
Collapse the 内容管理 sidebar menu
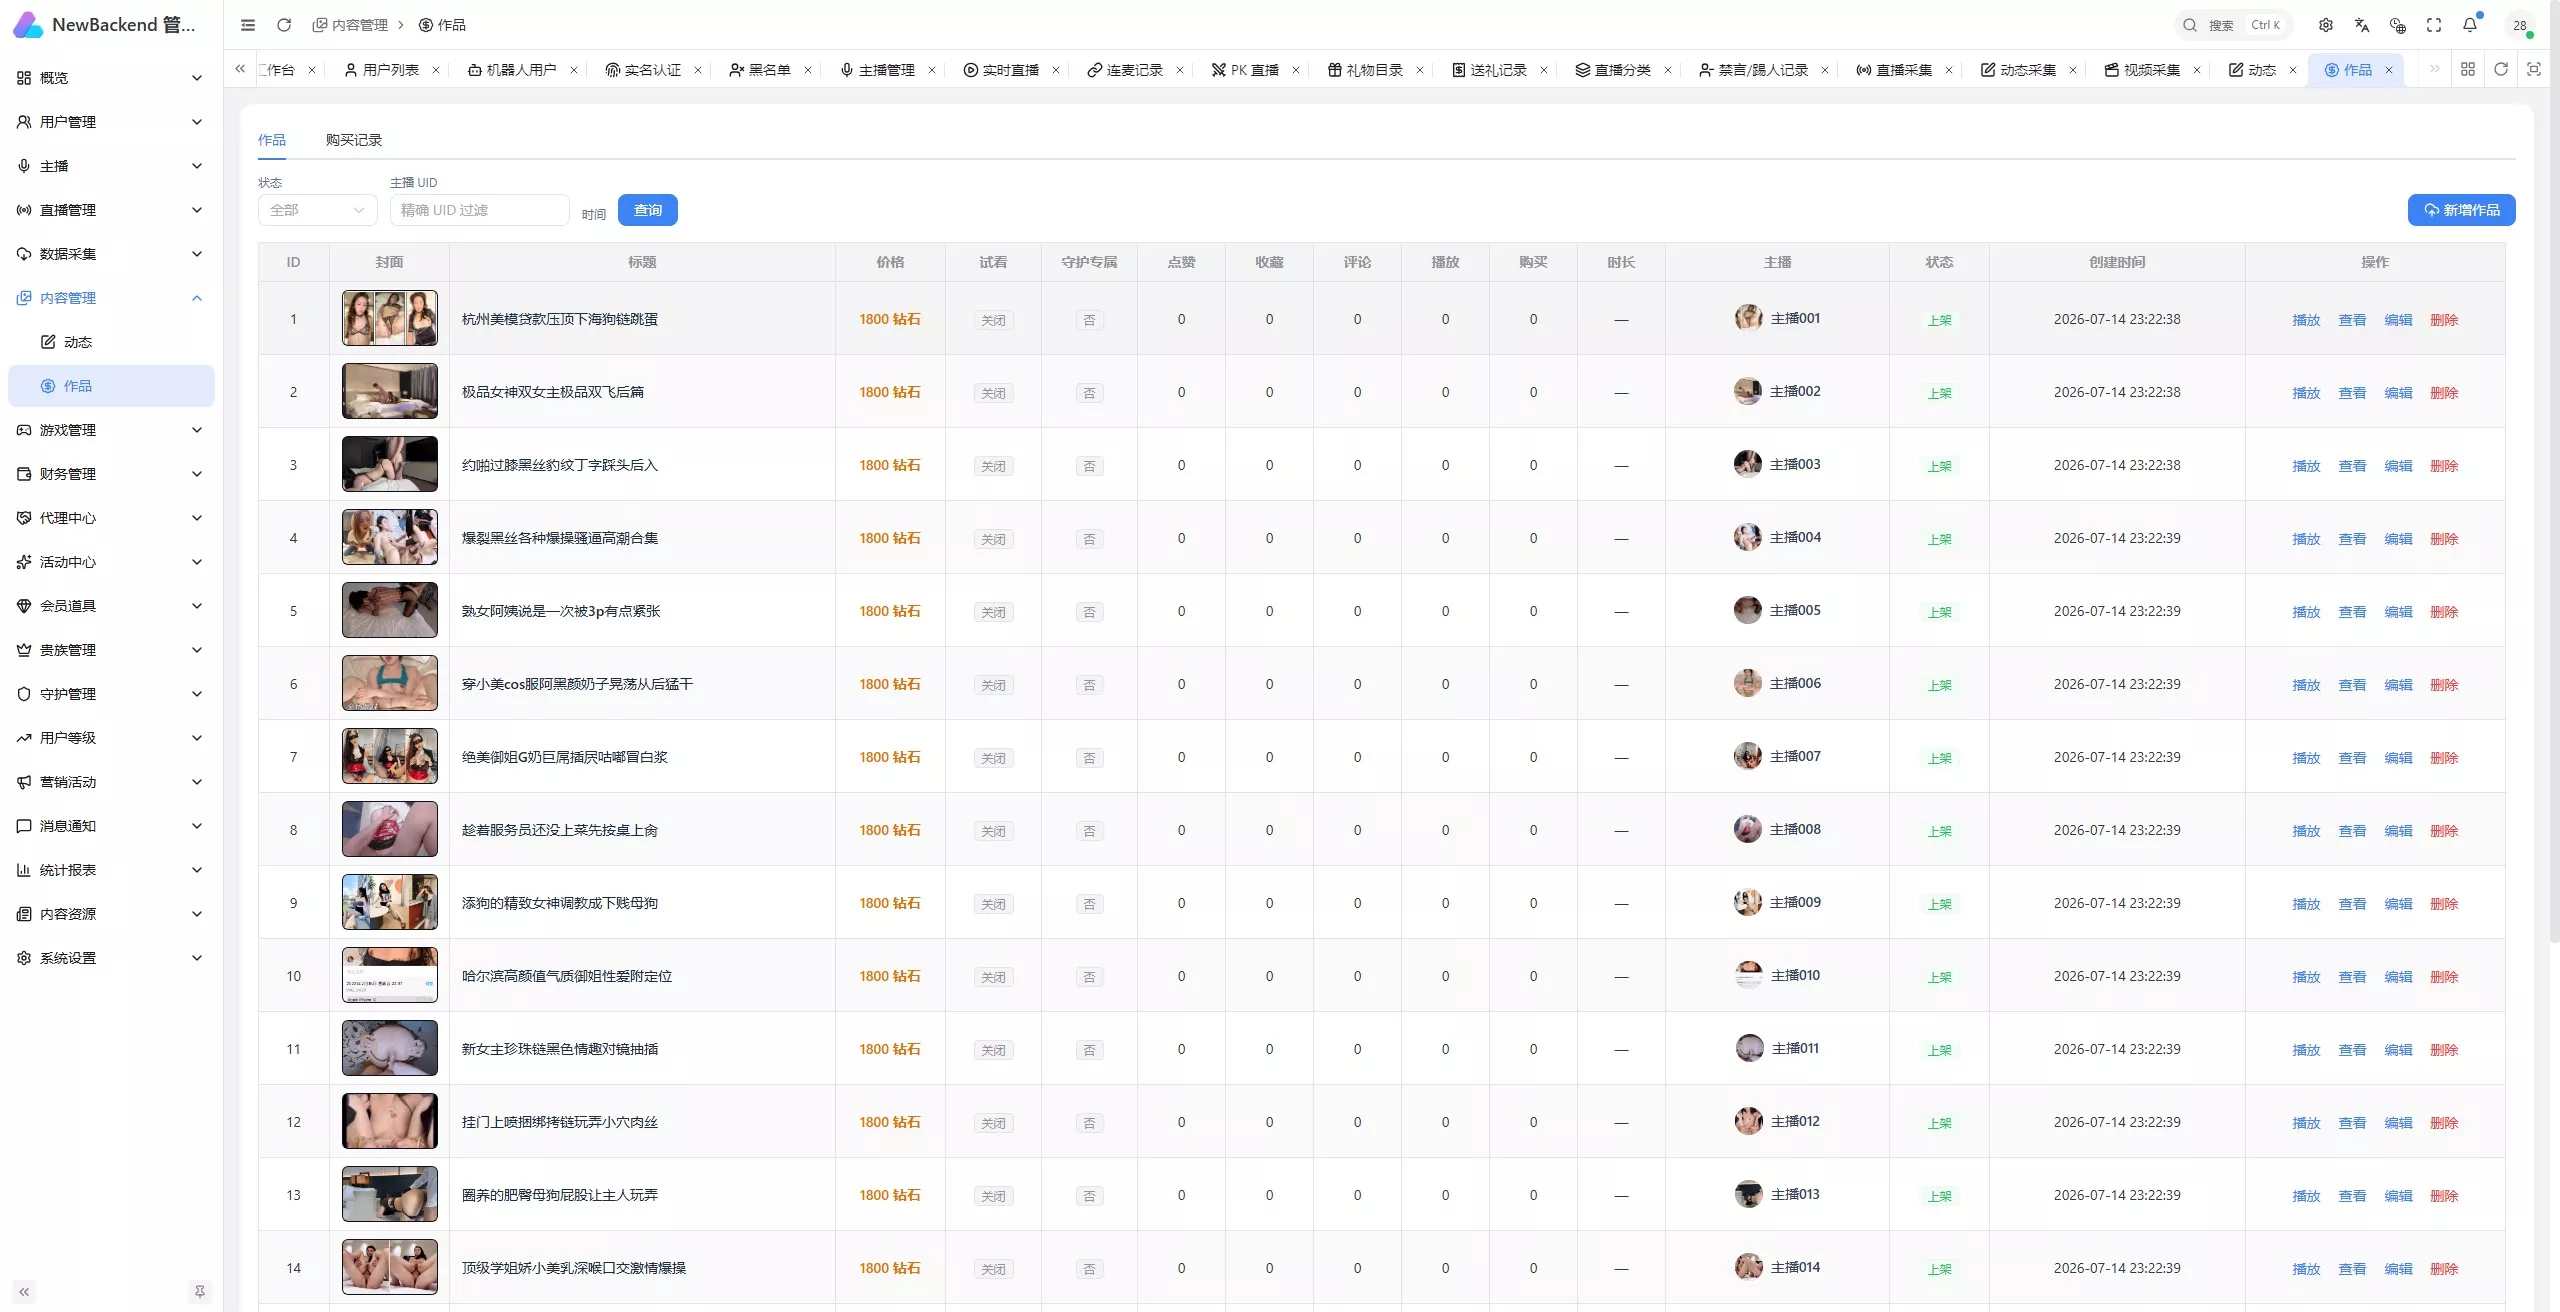tap(110, 298)
